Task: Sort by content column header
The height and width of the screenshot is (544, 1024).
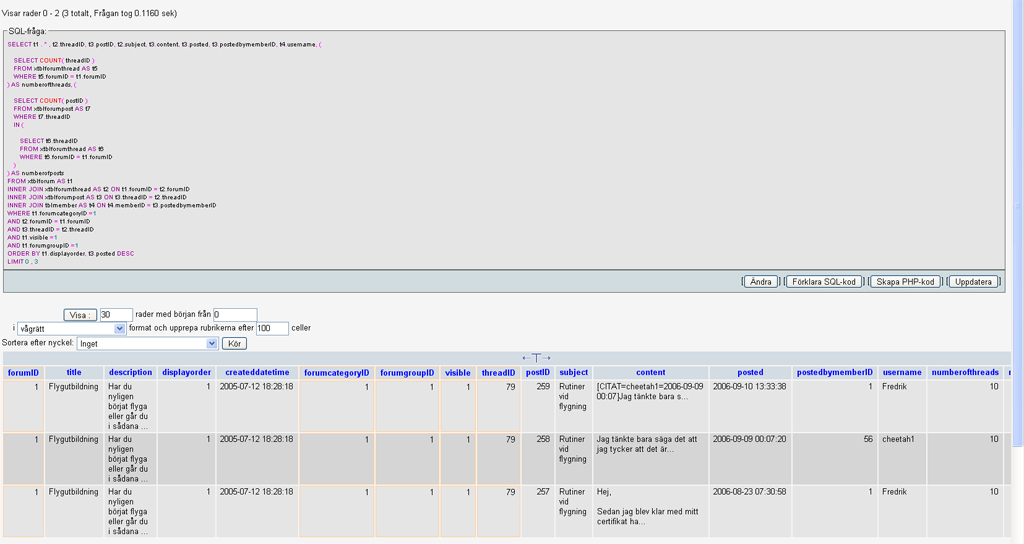Action: (x=650, y=372)
